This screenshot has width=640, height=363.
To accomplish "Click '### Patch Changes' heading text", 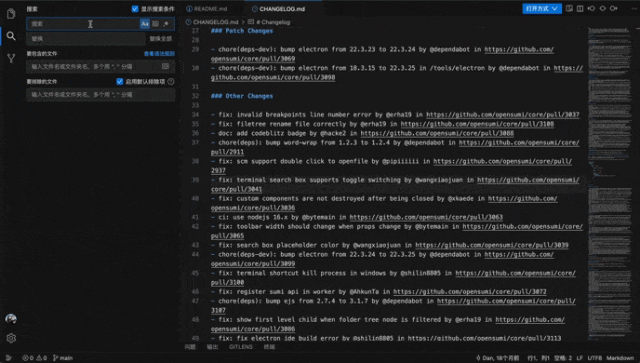I will 242,31.
